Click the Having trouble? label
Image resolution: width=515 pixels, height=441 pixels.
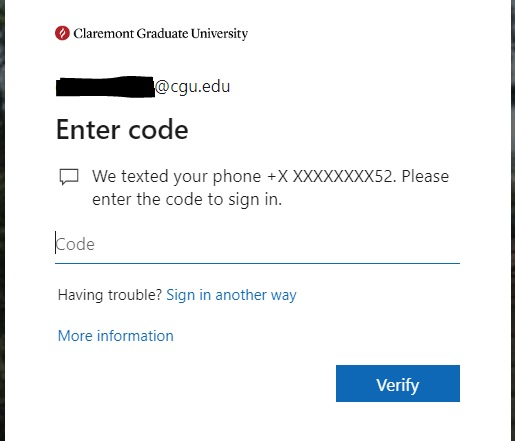110,295
